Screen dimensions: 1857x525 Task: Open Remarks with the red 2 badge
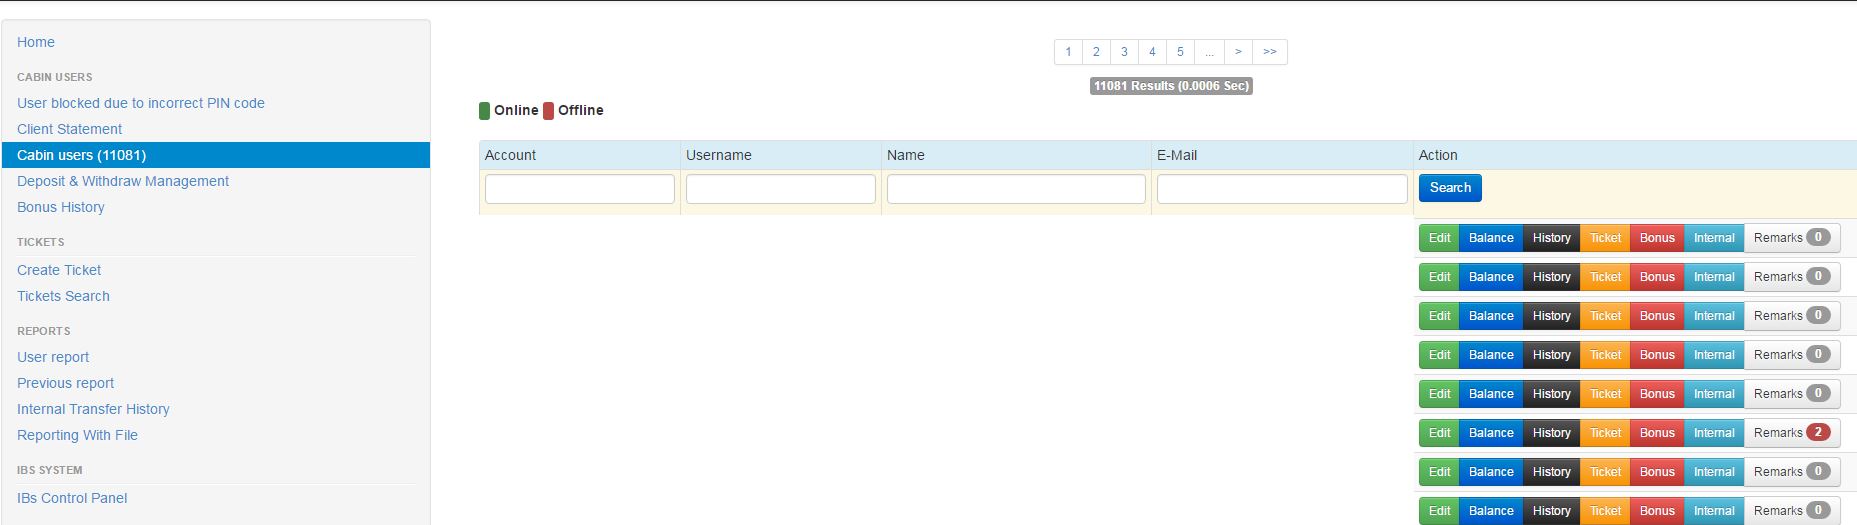[1791, 433]
